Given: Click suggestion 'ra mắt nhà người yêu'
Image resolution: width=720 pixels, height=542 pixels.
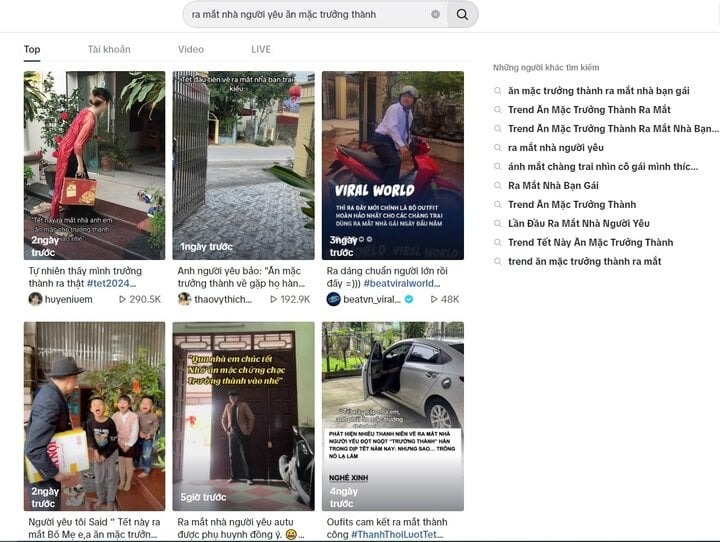Looking at the screenshot, I should coord(556,148).
